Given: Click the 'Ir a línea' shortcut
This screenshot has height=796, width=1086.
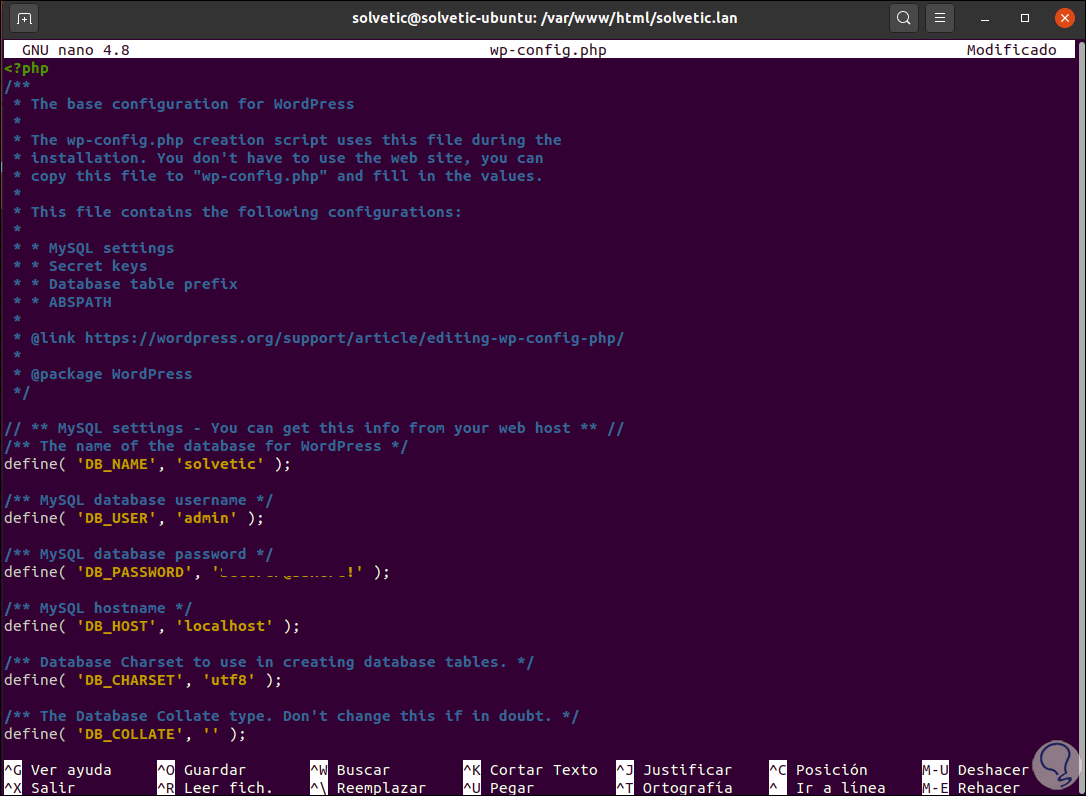Looking at the screenshot, I should 827,788.
